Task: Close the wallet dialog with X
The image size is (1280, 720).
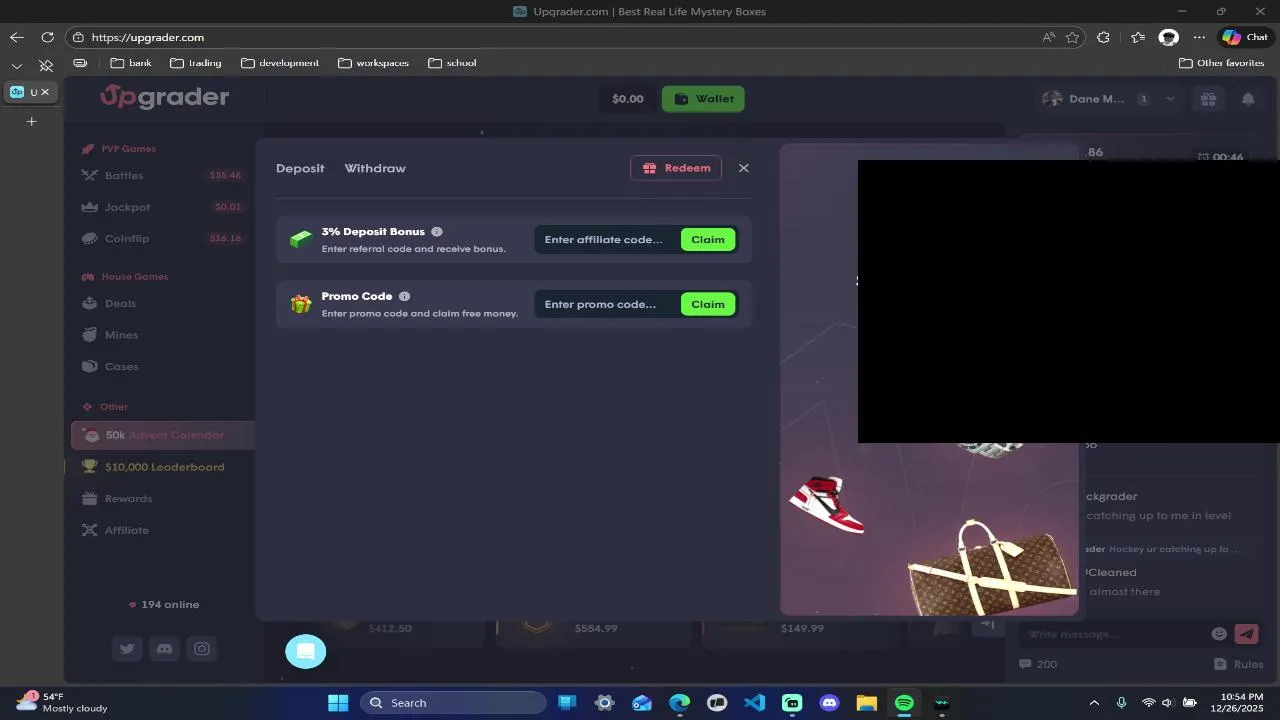Action: (x=743, y=168)
